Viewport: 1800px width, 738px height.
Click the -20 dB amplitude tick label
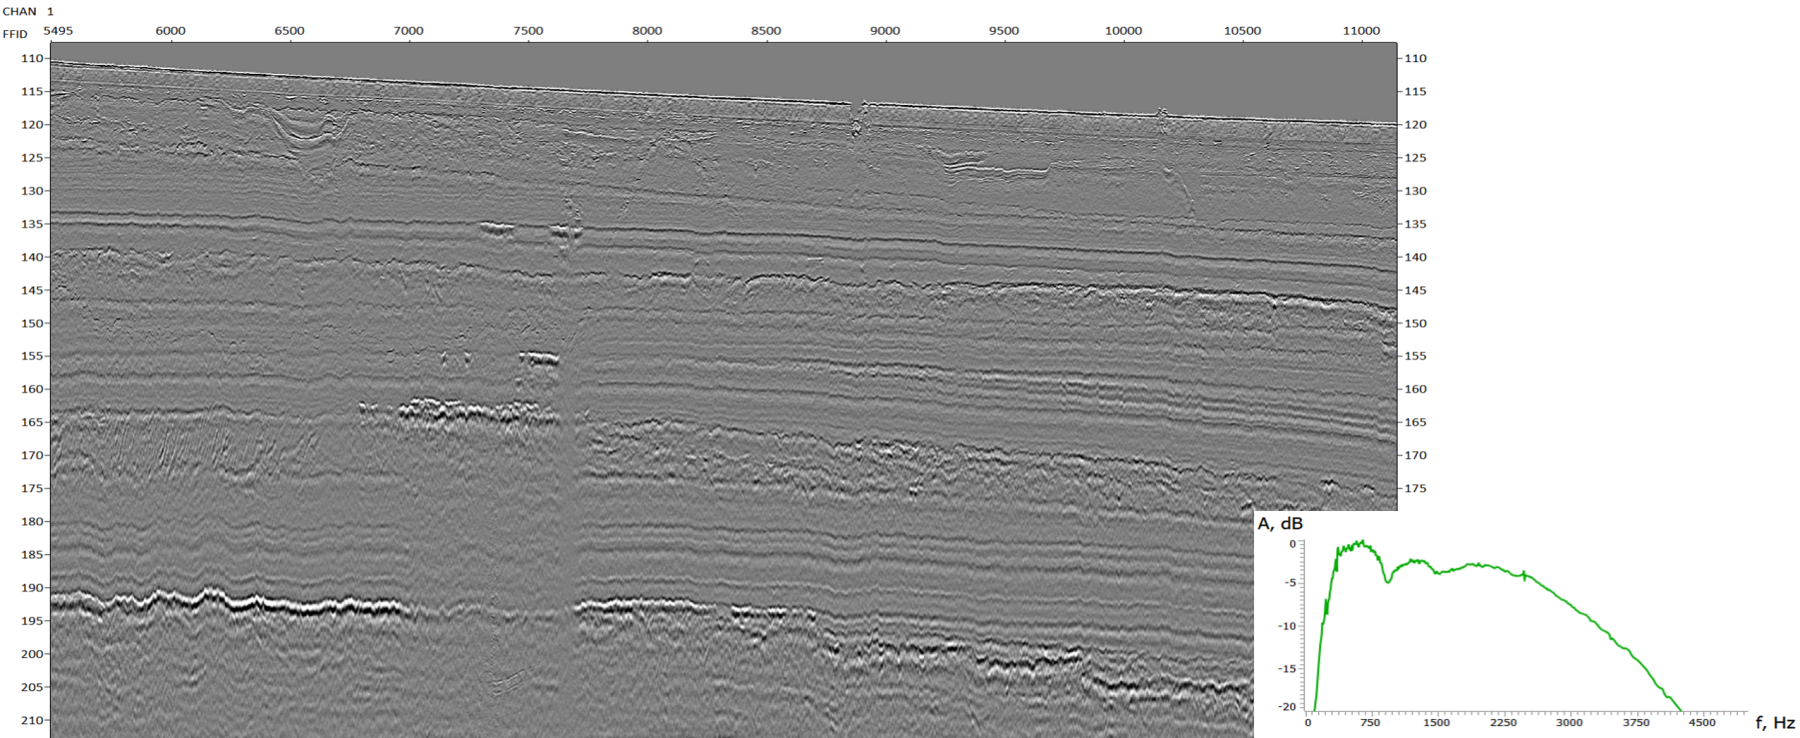tap(1287, 707)
